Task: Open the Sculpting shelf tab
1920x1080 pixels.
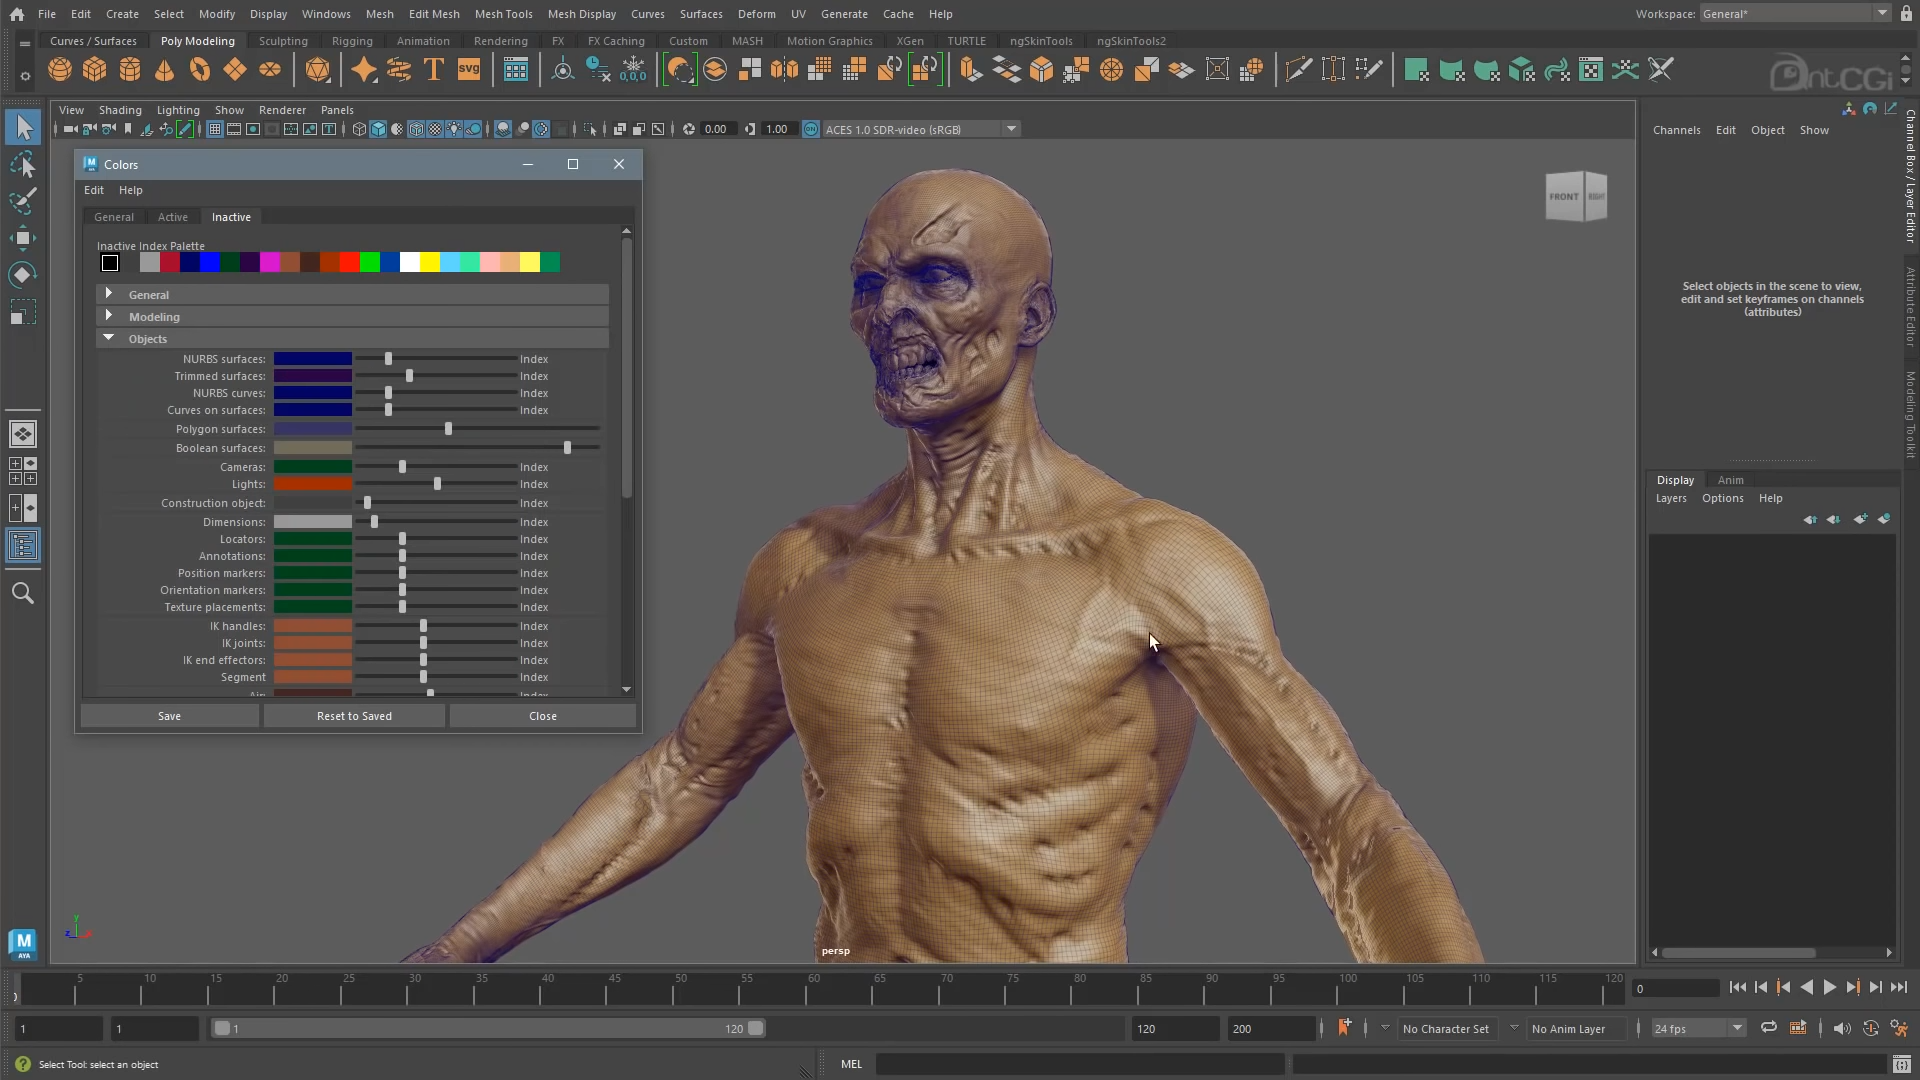Action: tap(283, 41)
